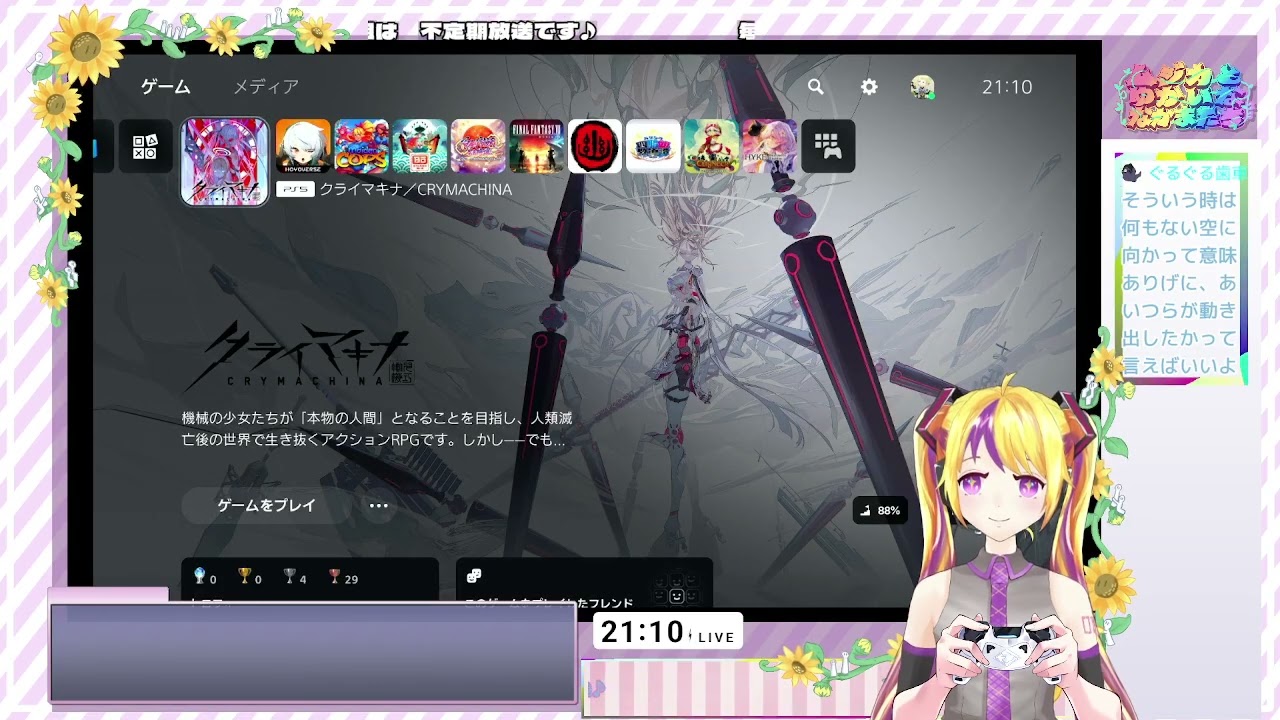Select the CRYMACHINA game tile
This screenshot has height=720, width=1280.
point(225,162)
